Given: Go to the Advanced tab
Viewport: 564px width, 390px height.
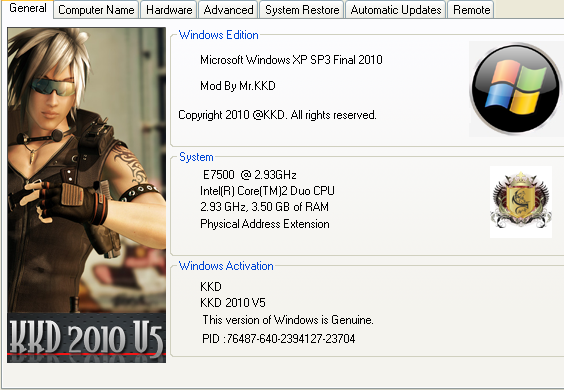Looking at the screenshot, I should [228, 10].
